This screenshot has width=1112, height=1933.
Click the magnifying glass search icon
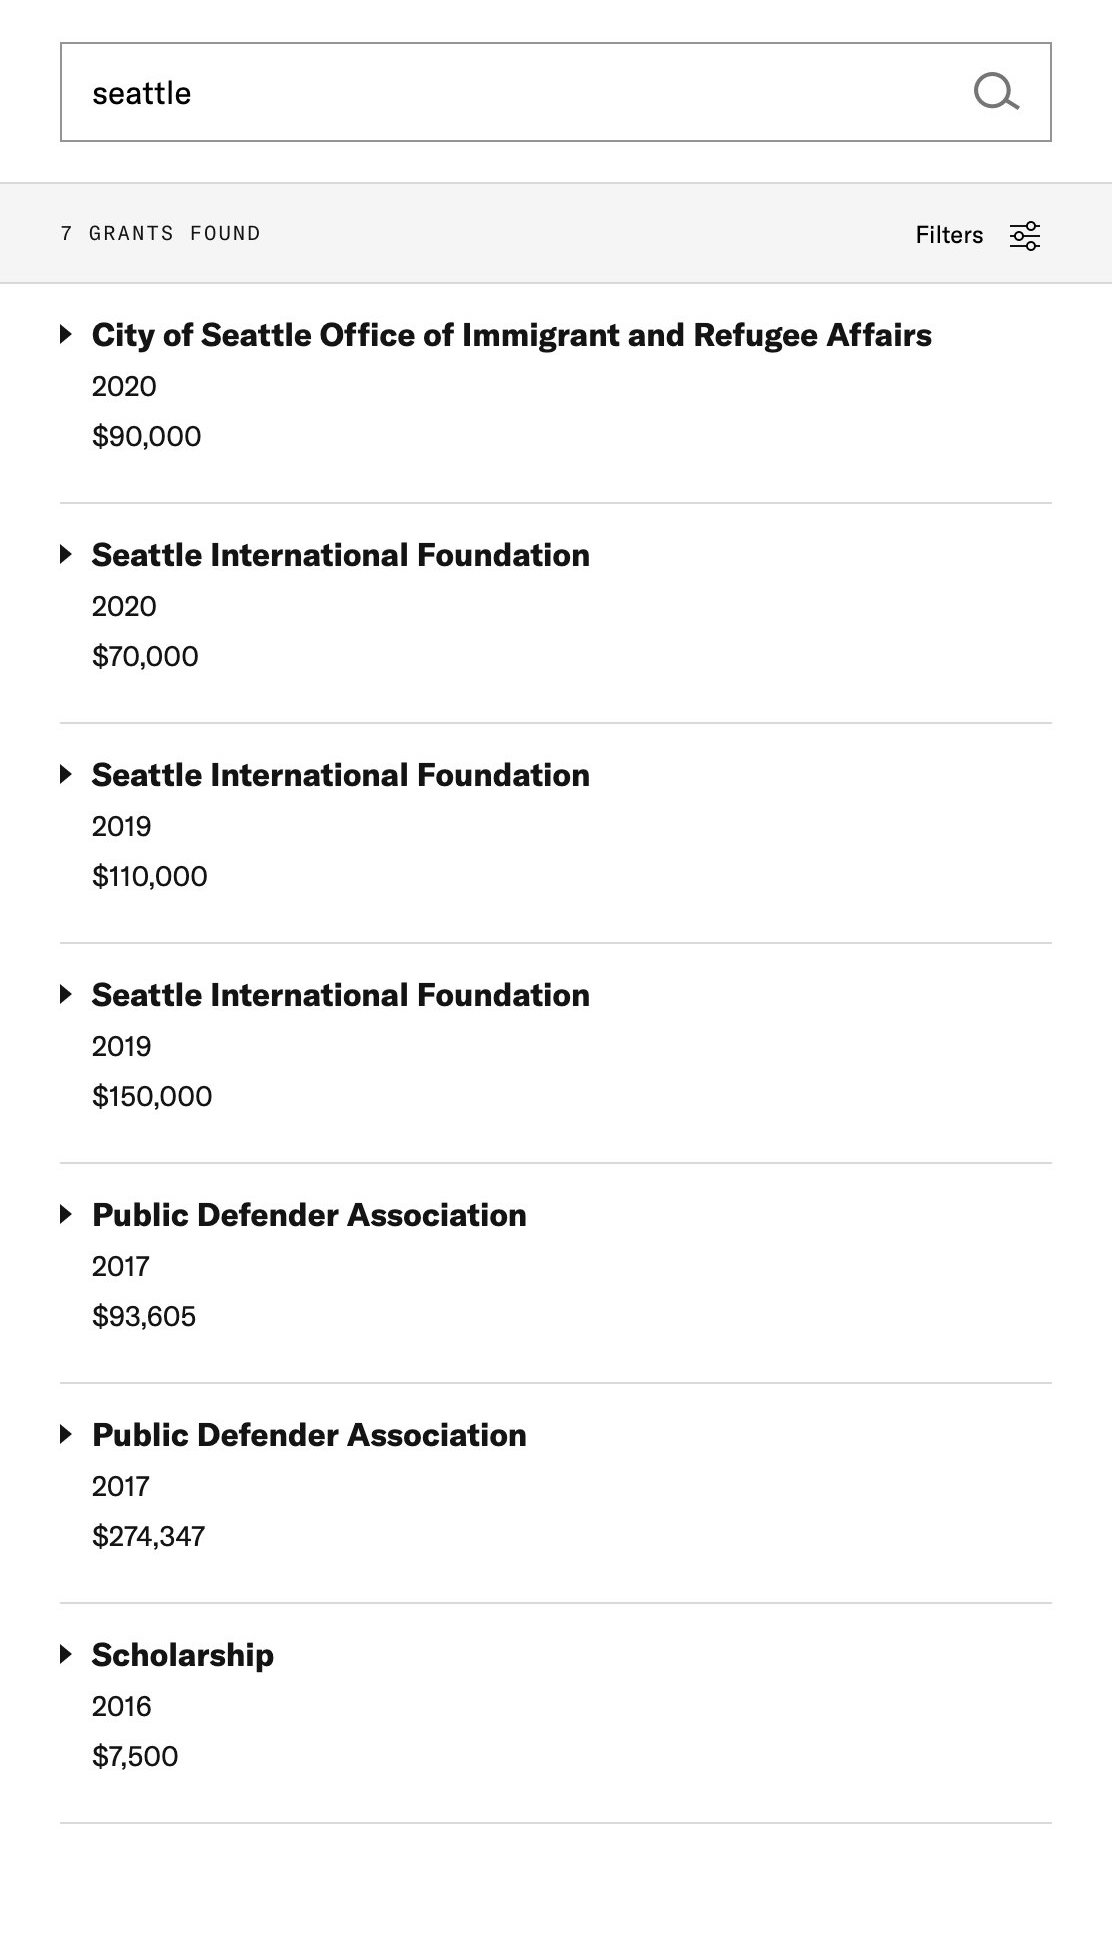click(x=996, y=92)
